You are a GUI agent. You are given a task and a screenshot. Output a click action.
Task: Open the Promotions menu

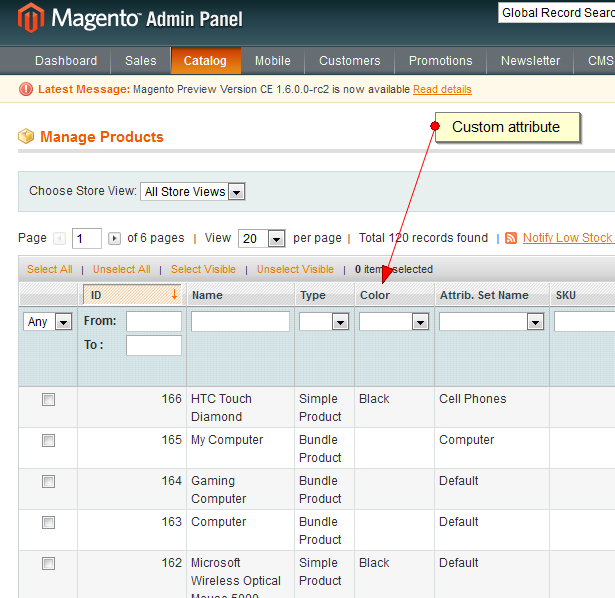(x=440, y=61)
